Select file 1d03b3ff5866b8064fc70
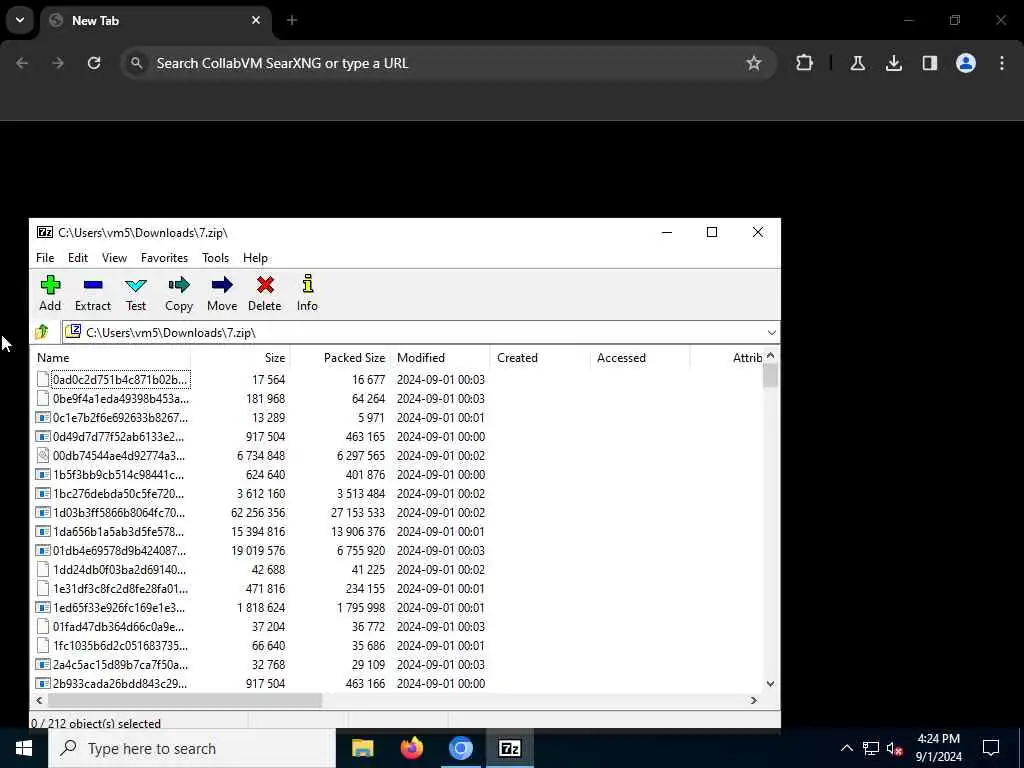1024x768 pixels. [x=119, y=513]
